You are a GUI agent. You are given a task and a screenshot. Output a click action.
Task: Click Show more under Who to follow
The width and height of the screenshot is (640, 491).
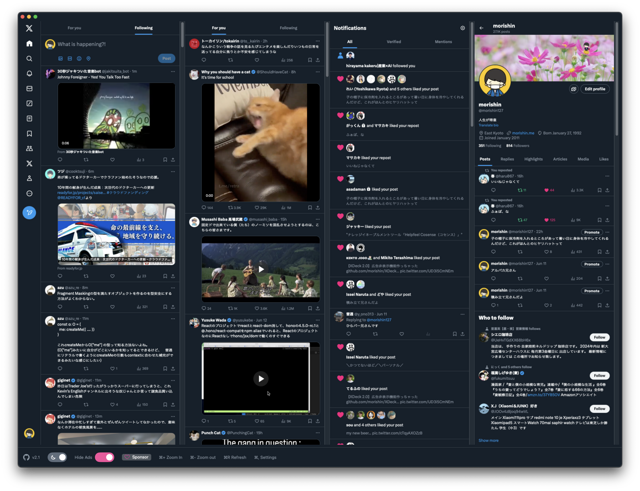click(x=489, y=440)
